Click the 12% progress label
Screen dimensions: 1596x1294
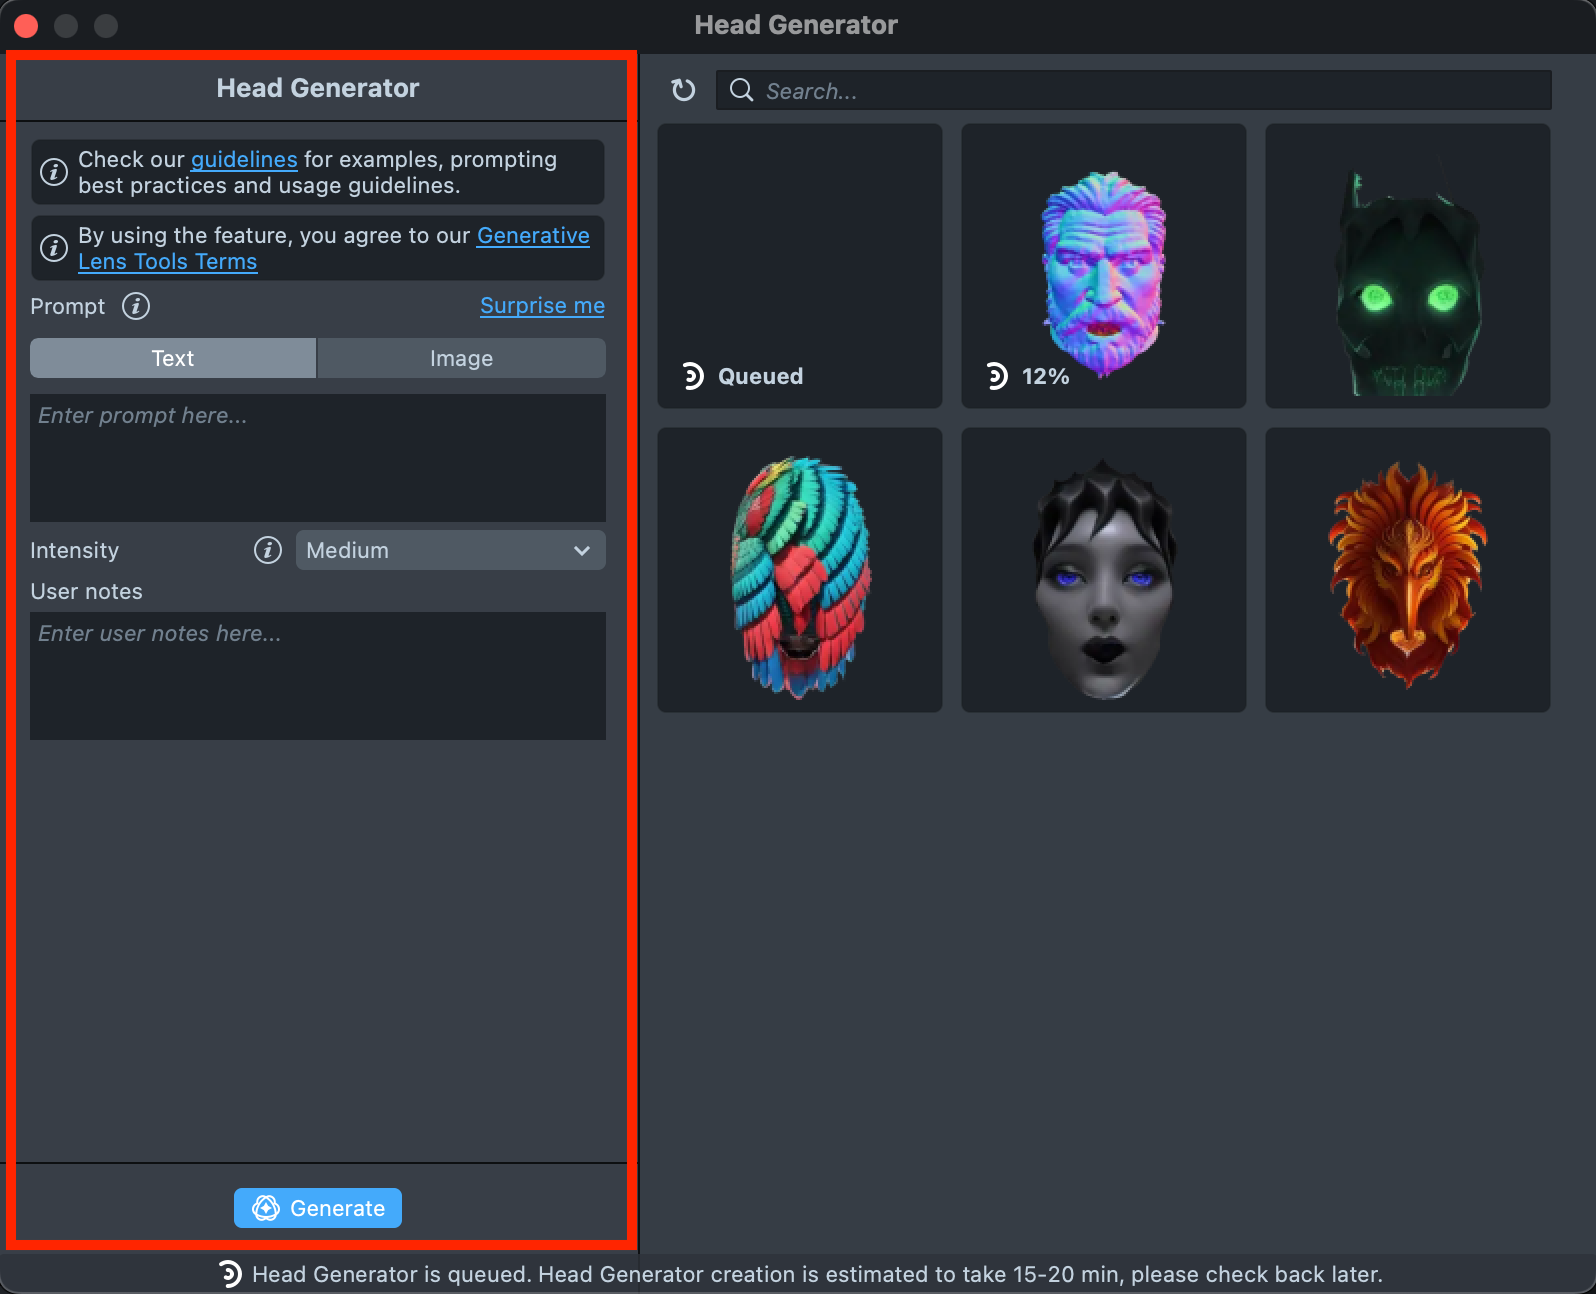(x=1045, y=376)
